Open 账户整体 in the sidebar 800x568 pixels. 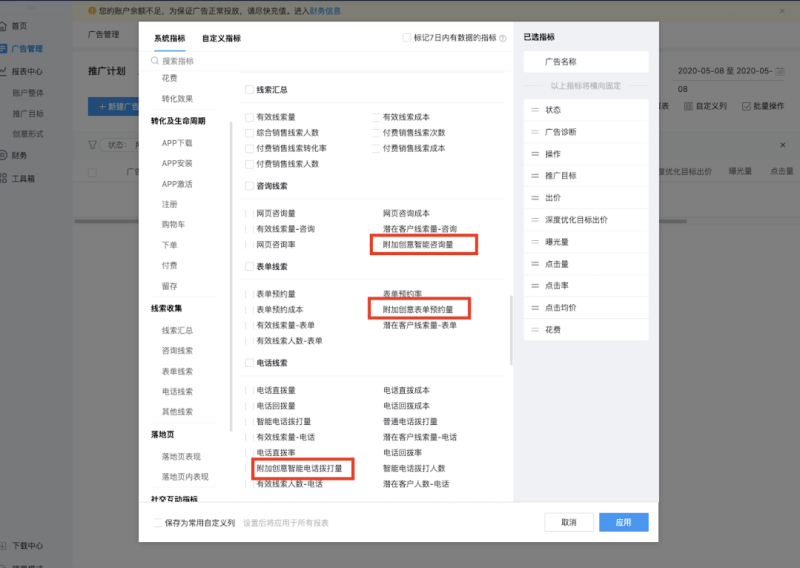click(x=28, y=93)
